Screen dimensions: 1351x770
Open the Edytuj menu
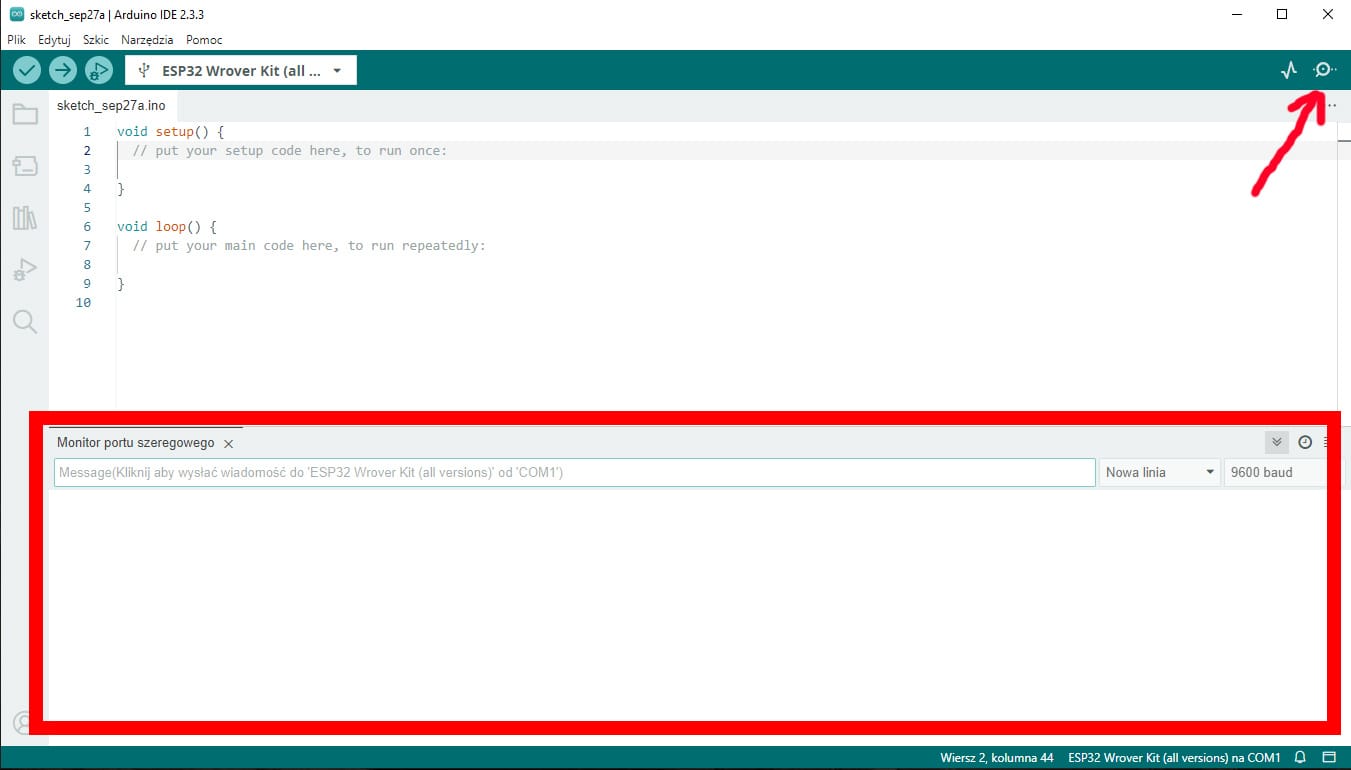pyautogui.click(x=54, y=40)
